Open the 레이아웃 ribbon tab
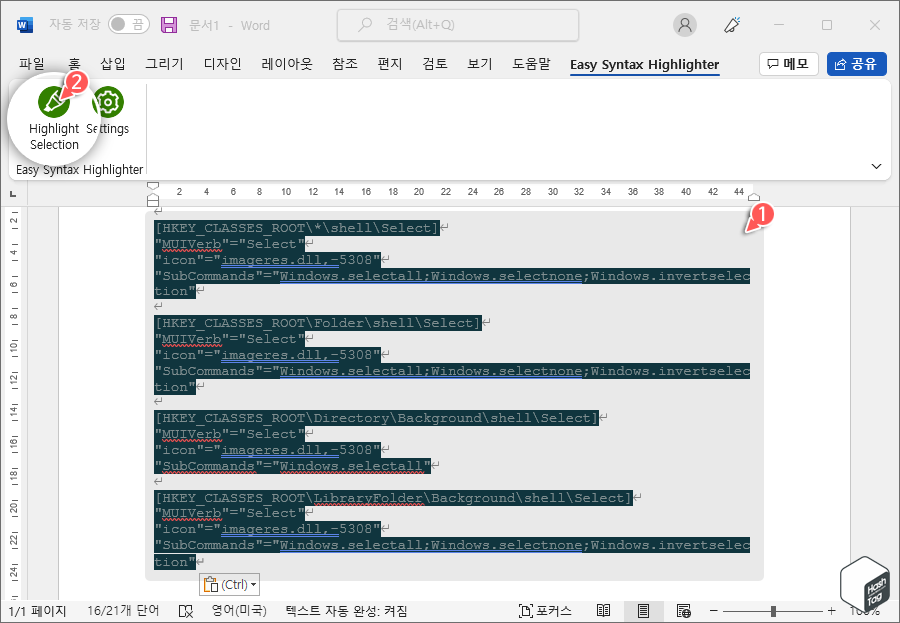This screenshot has height=623, width=900. point(286,64)
